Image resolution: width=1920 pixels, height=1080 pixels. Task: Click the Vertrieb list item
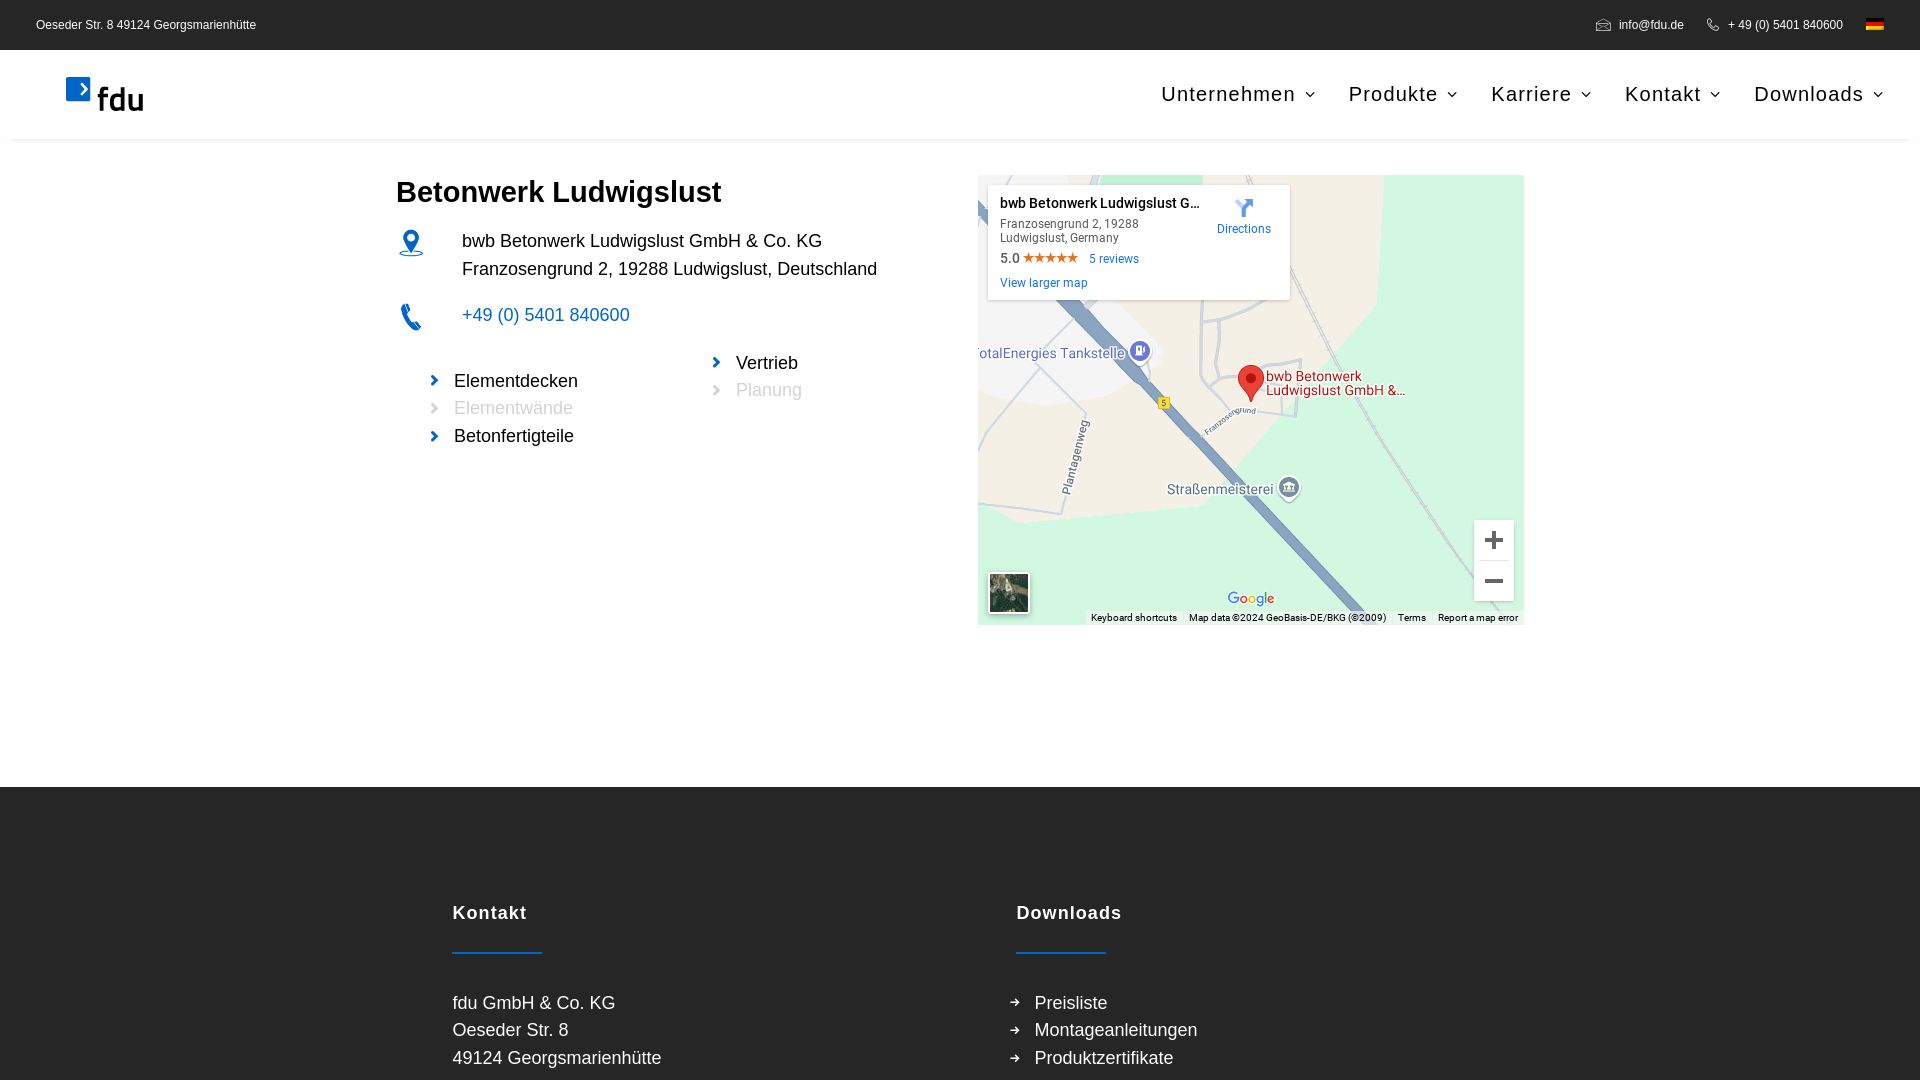[766, 363]
